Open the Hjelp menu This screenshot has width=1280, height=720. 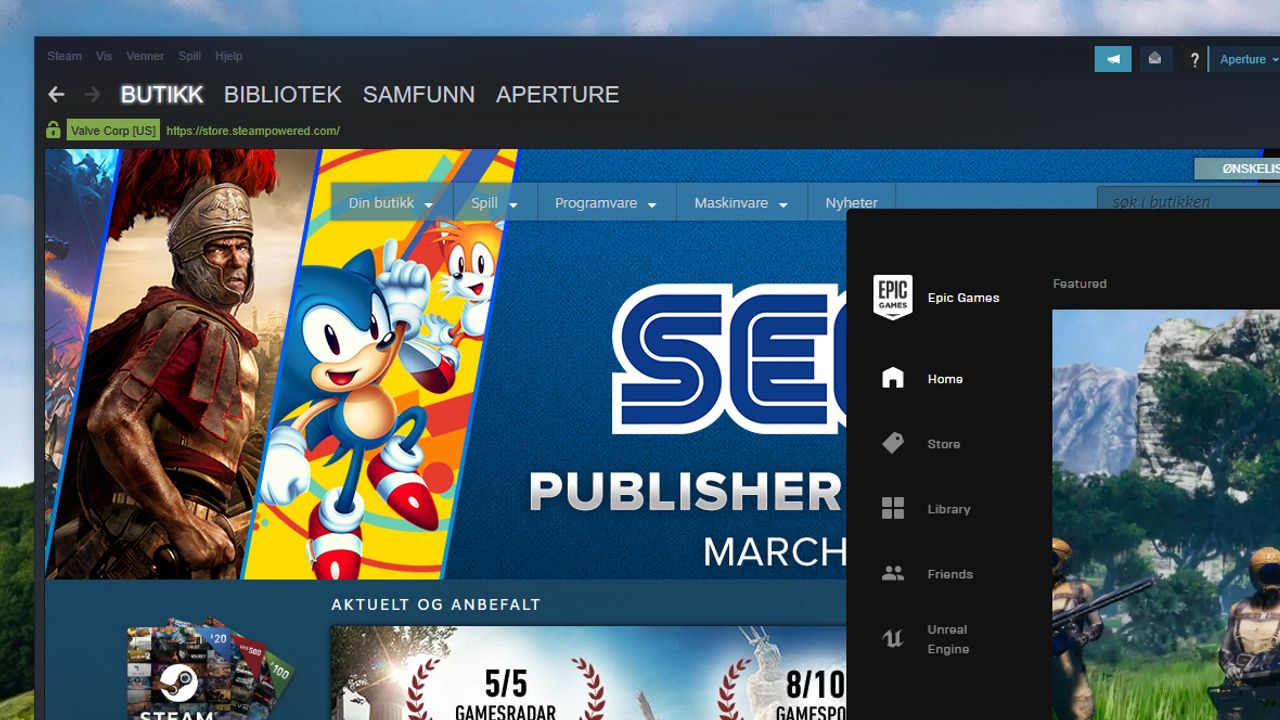click(228, 56)
